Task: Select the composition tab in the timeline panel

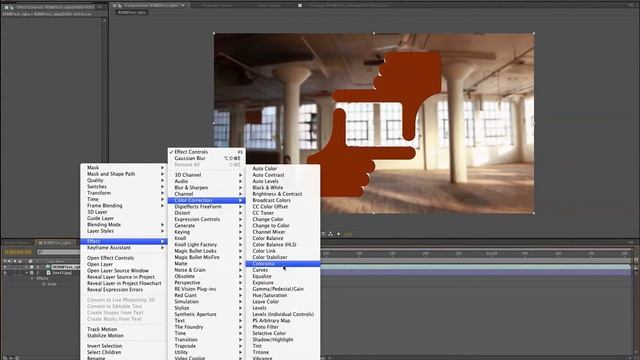Action: pyautogui.click(x=56, y=243)
